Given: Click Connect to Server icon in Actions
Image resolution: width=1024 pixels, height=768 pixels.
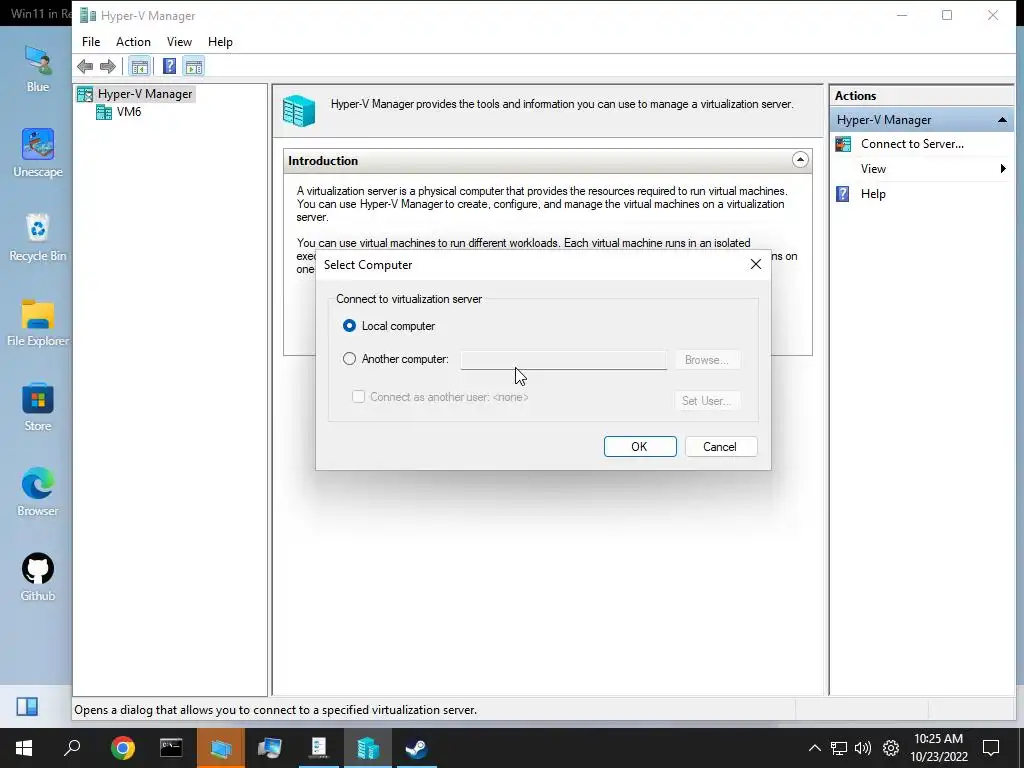Looking at the screenshot, I should pos(843,144).
